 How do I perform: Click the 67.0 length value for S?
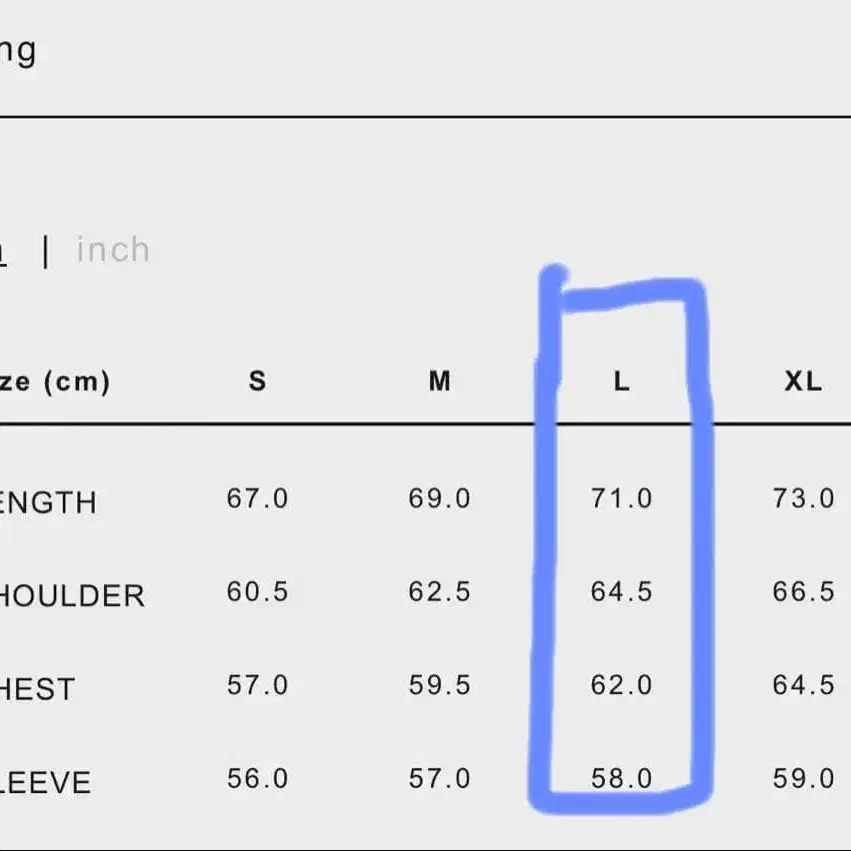(257, 498)
